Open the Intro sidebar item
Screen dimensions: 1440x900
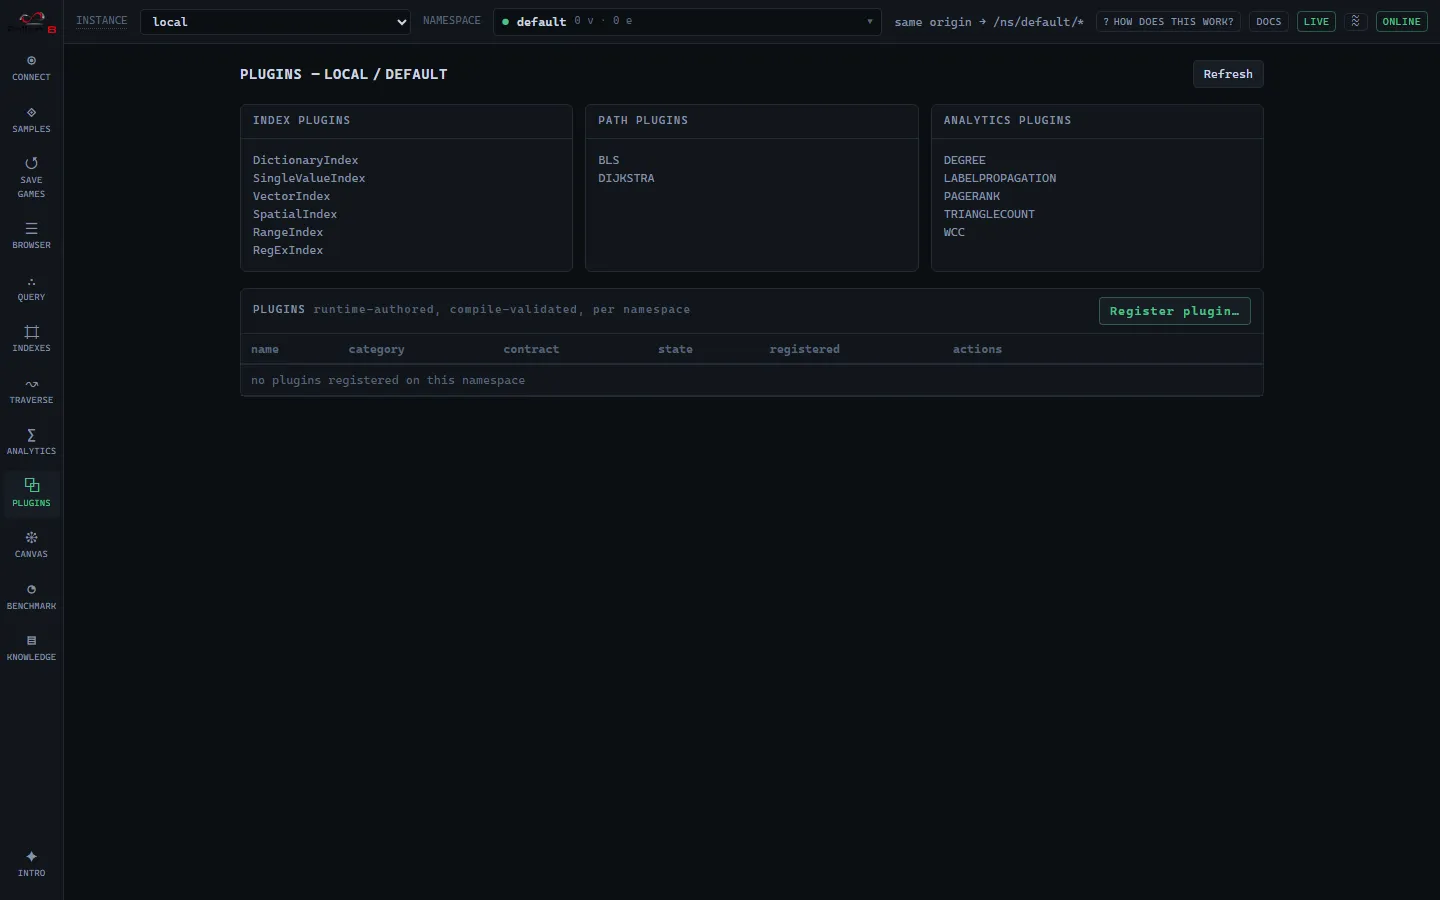pyautogui.click(x=31, y=864)
